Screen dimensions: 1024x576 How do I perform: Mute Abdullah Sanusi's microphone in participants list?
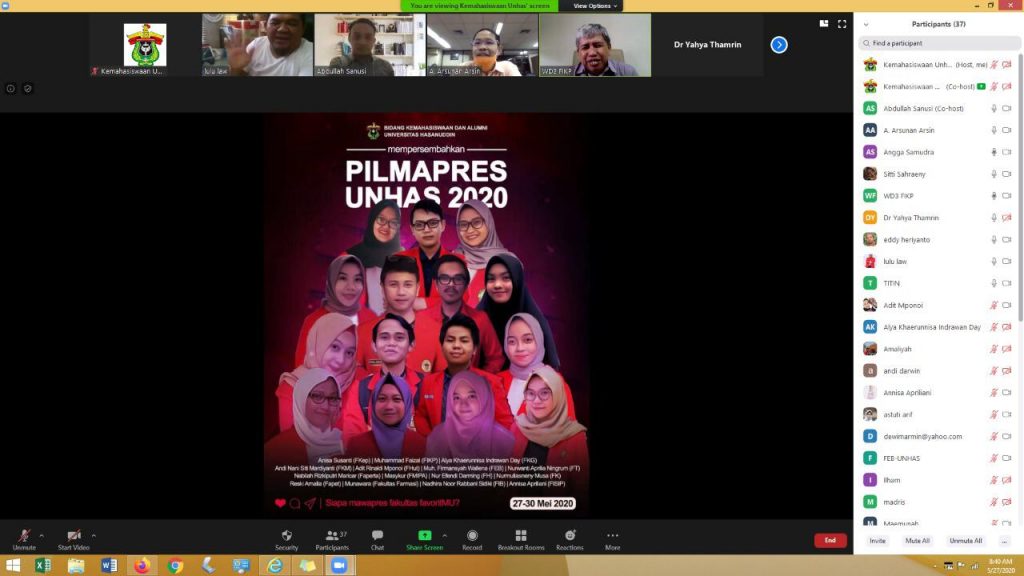pyautogui.click(x=993, y=108)
